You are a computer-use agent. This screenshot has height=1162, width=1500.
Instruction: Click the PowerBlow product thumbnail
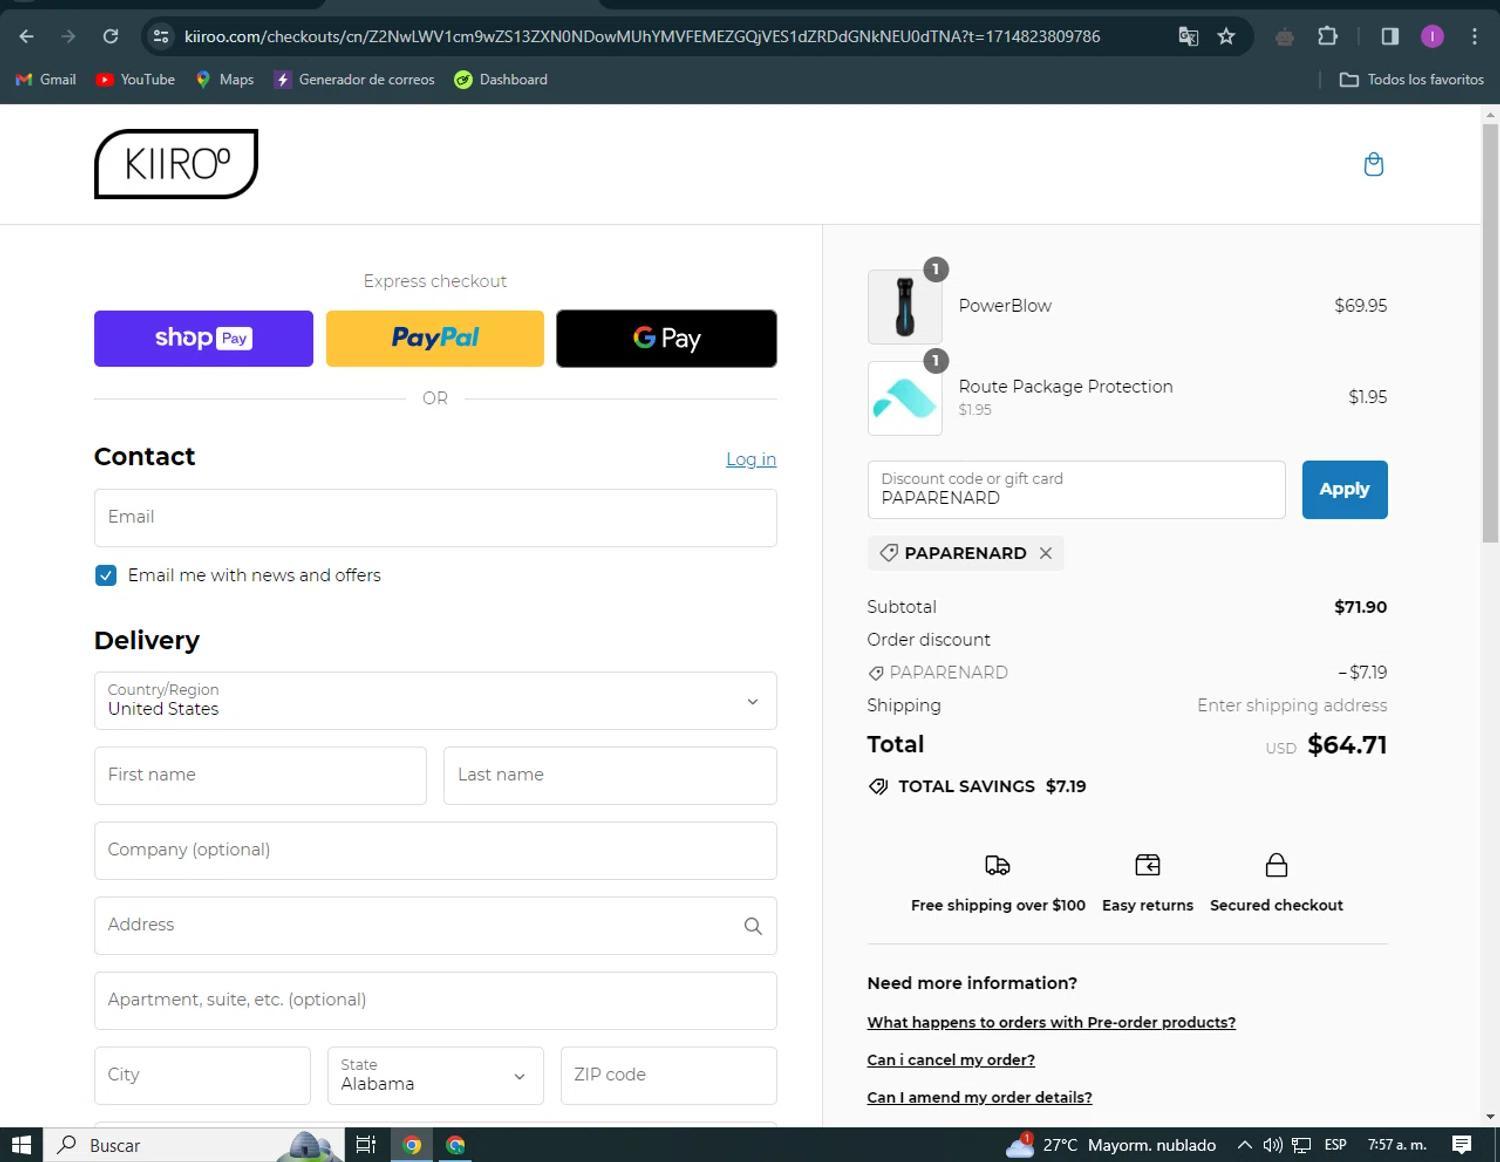(x=905, y=307)
